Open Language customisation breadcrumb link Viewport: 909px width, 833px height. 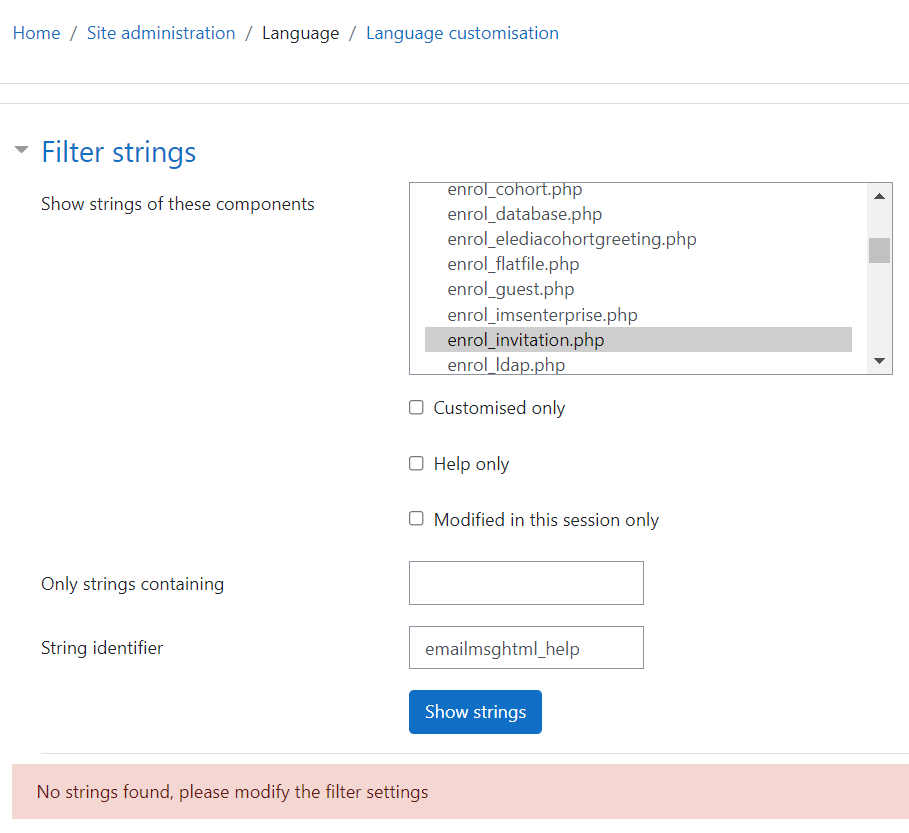(462, 33)
